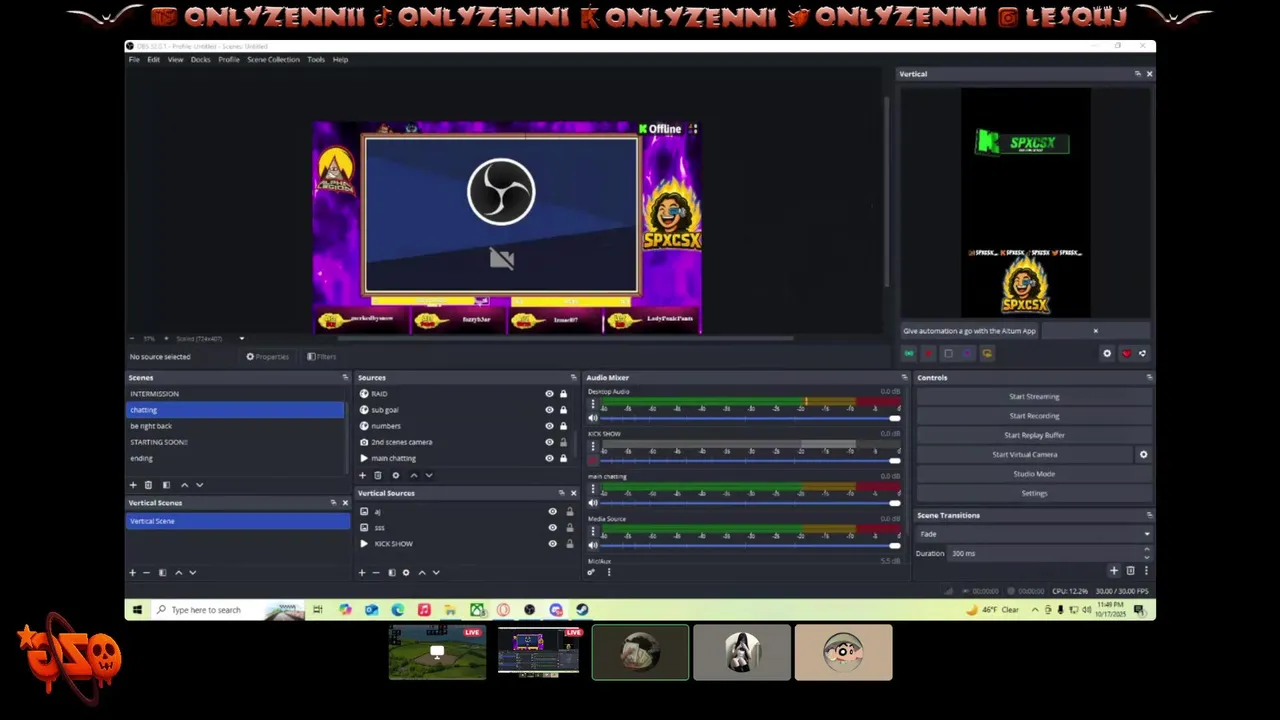Open Settings from Controls panel

pyautogui.click(x=1034, y=493)
